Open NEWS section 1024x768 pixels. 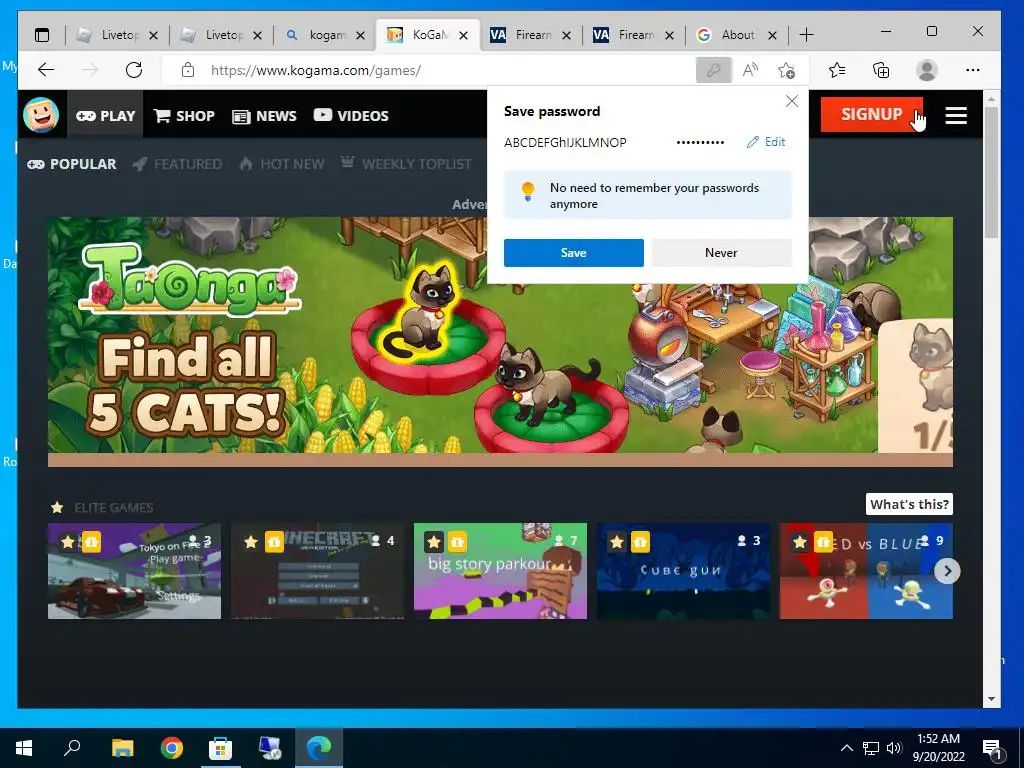pyautogui.click(x=264, y=116)
